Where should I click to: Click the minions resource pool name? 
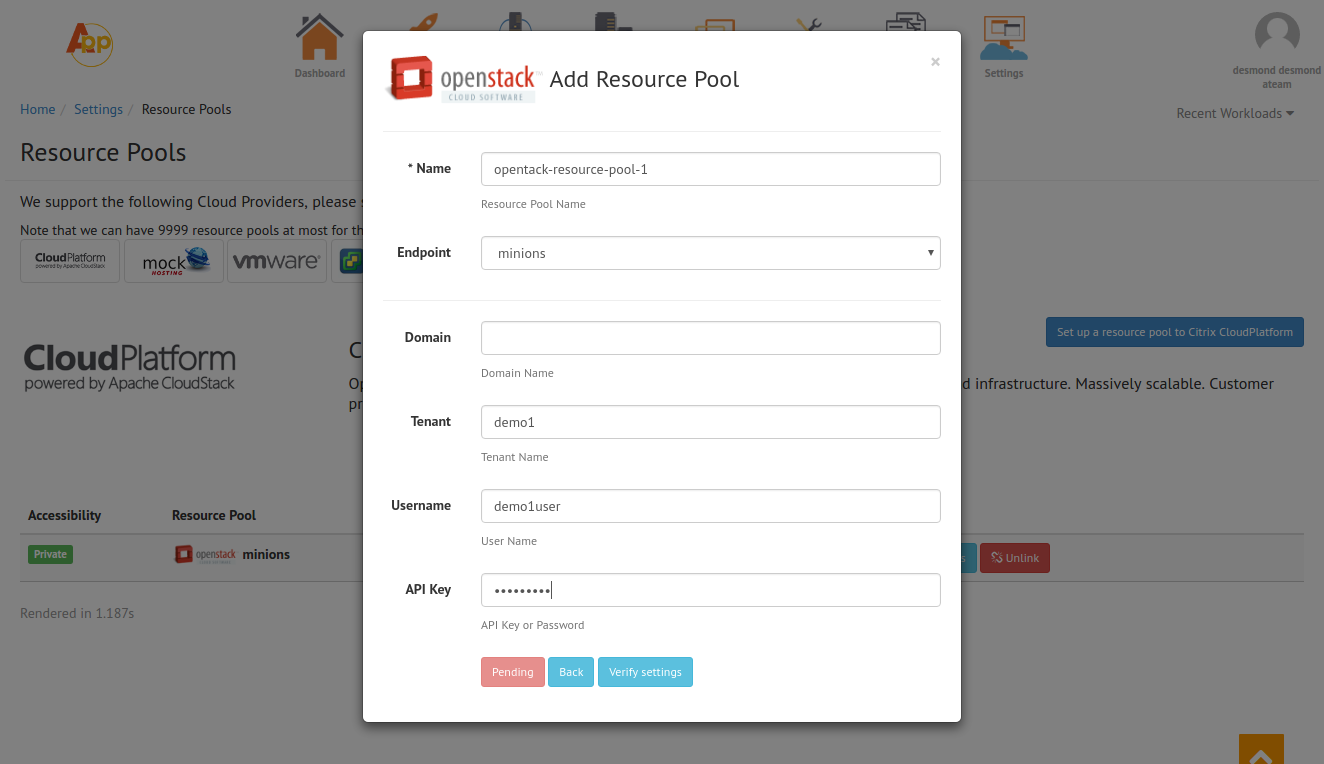click(266, 554)
